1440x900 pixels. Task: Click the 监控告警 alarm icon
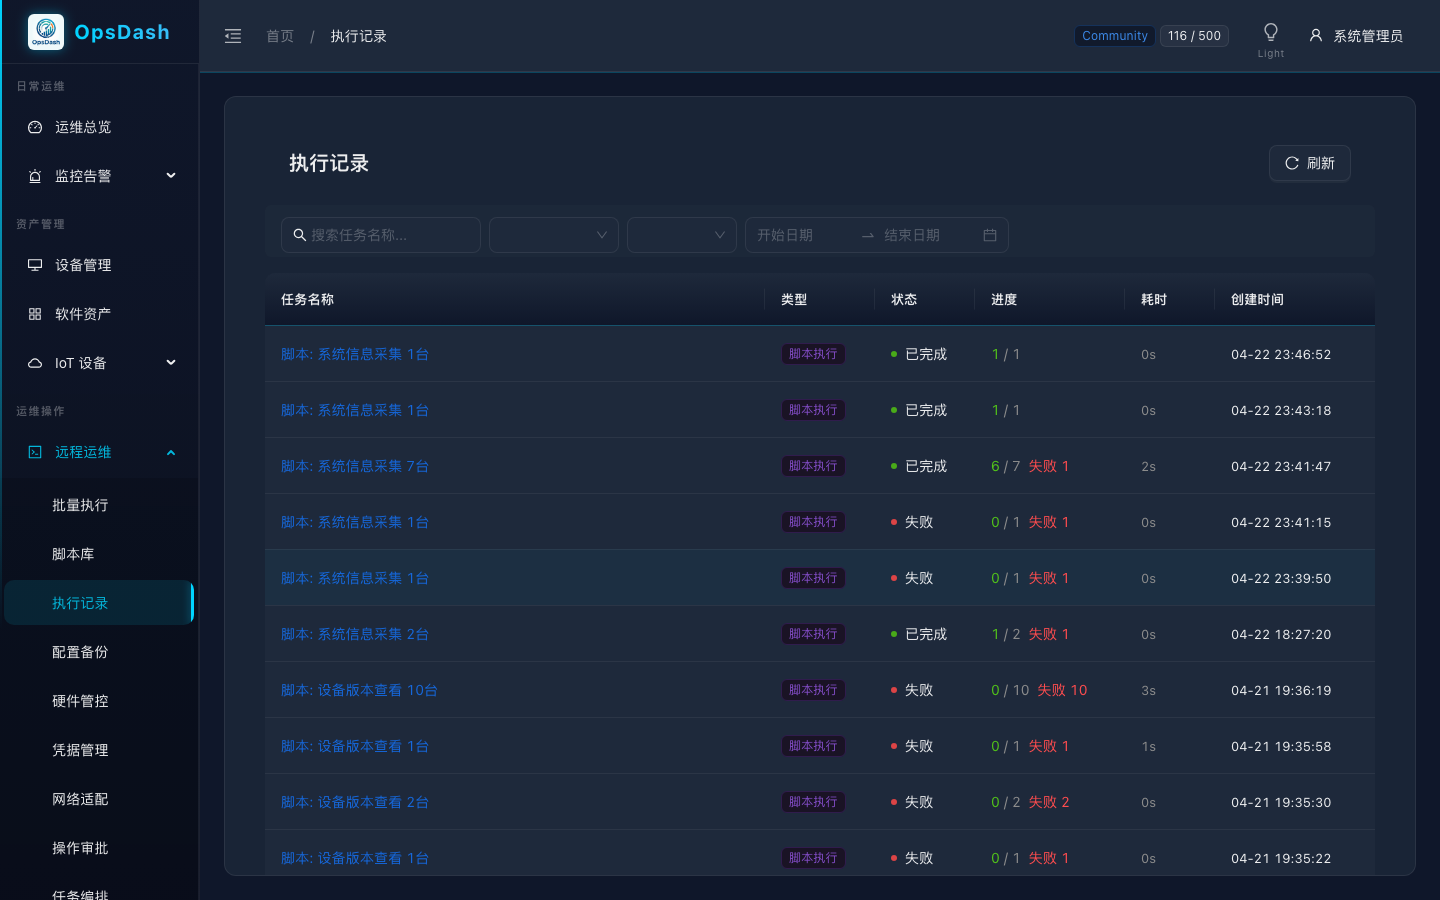tap(35, 176)
